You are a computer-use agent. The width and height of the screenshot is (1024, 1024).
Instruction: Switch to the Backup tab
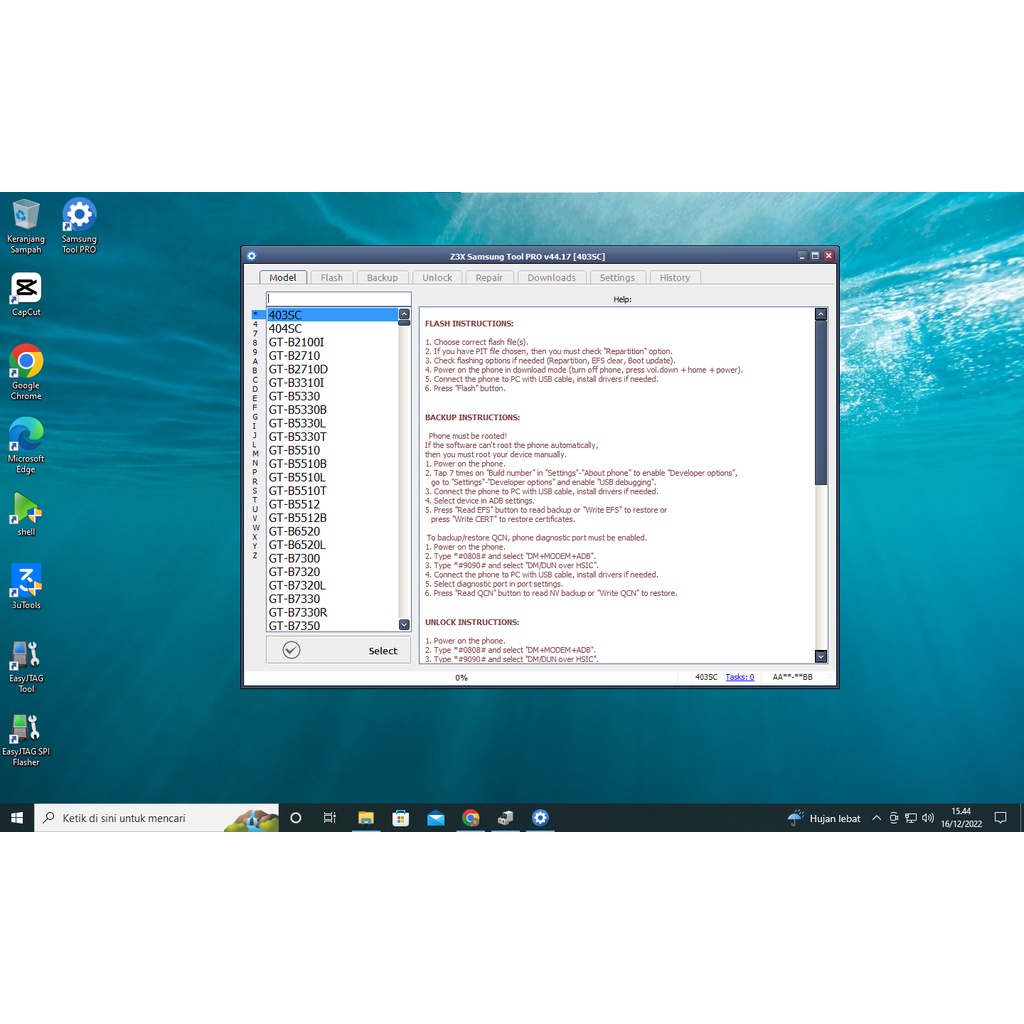pyautogui.click(x=382, y=278)
